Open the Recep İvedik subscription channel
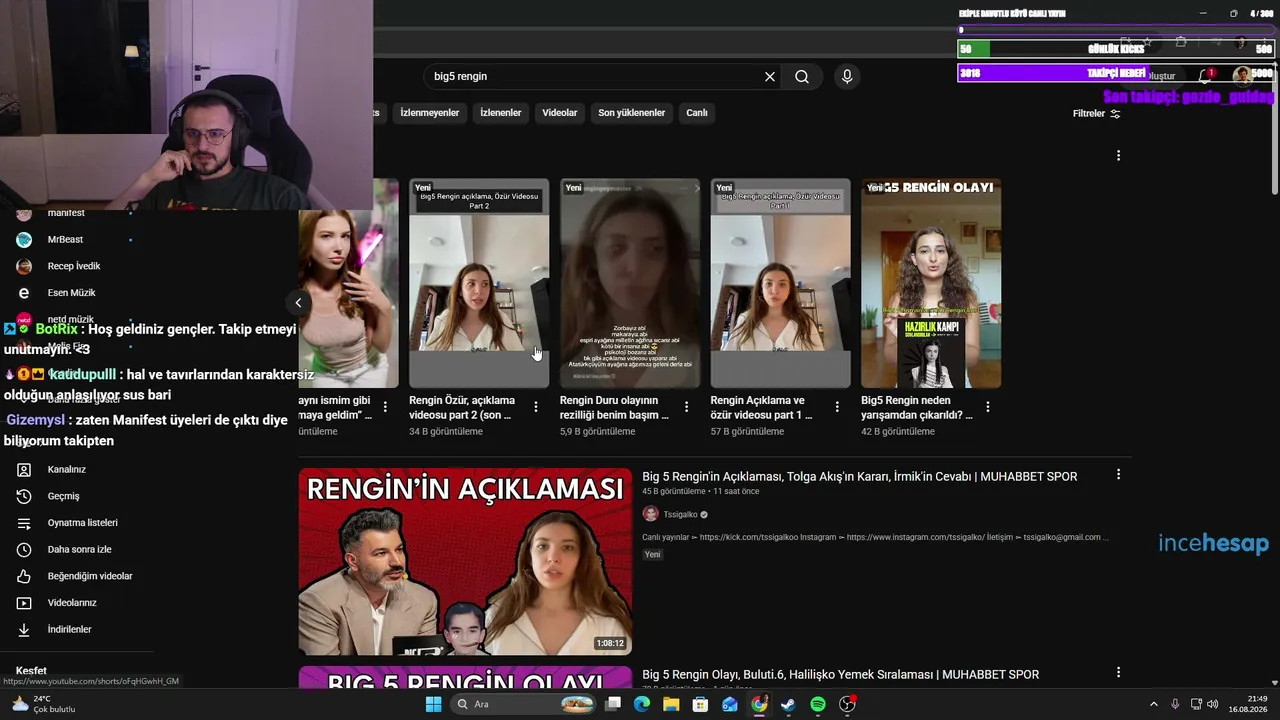The width and height of the screenshot is (1280, 720). click(x=75, y=266)
